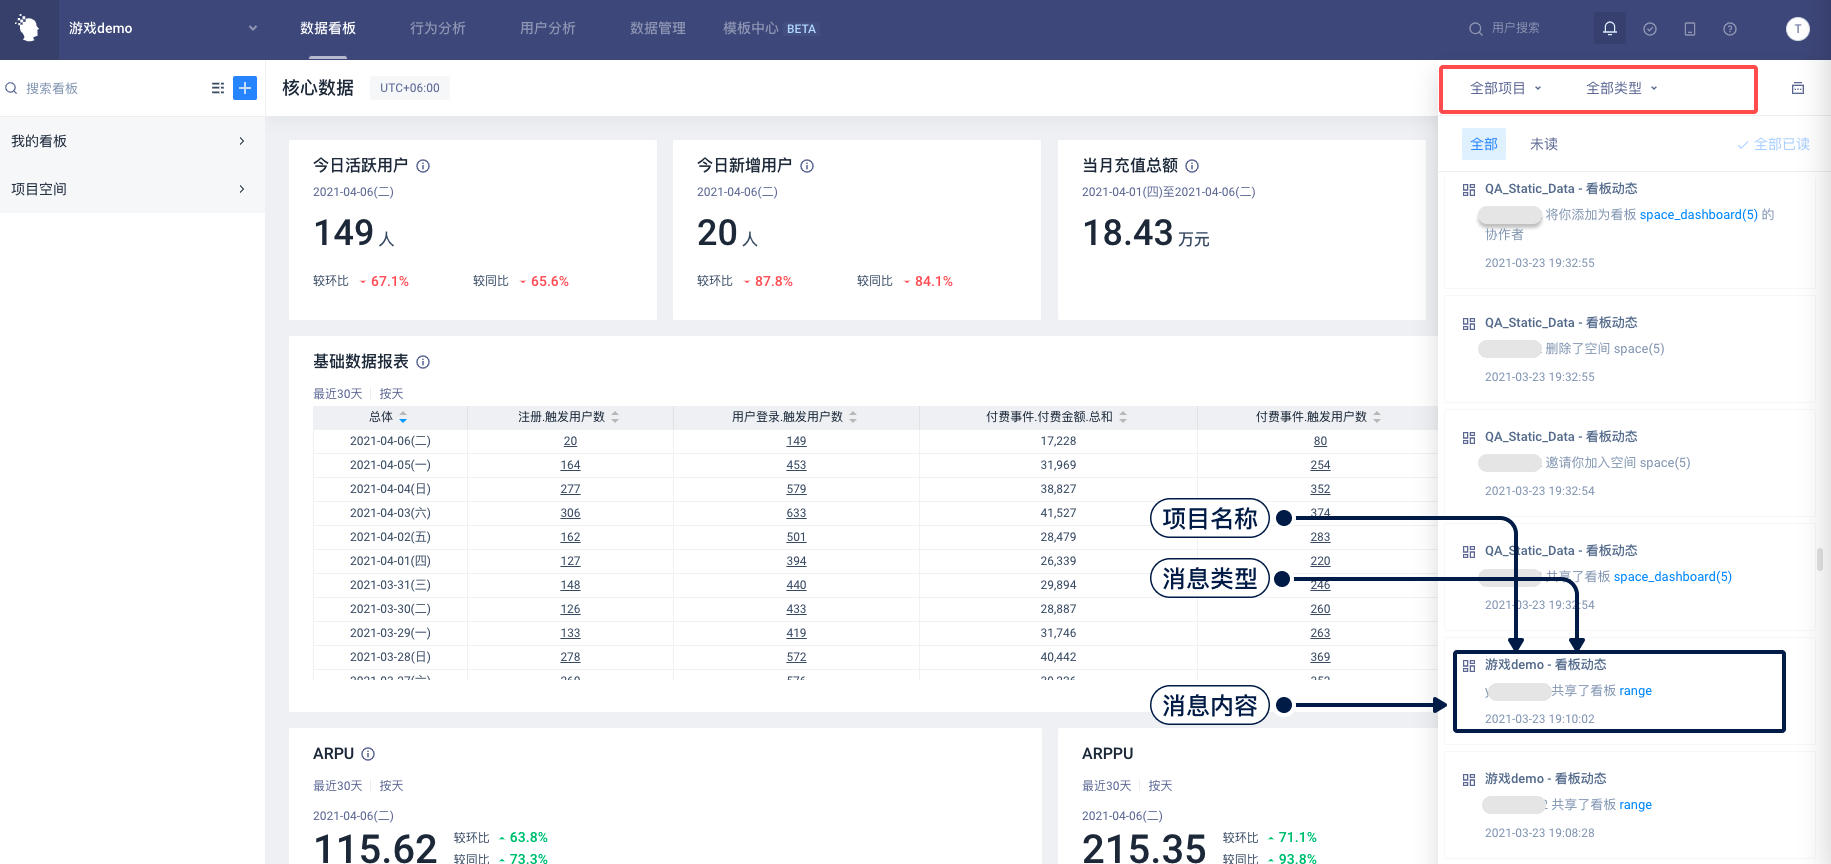This screenshot has width=1831, height=864.
Task: Click info icon beside 今日活跃用户
Action: pyautogui.click(x=423, y=166)
